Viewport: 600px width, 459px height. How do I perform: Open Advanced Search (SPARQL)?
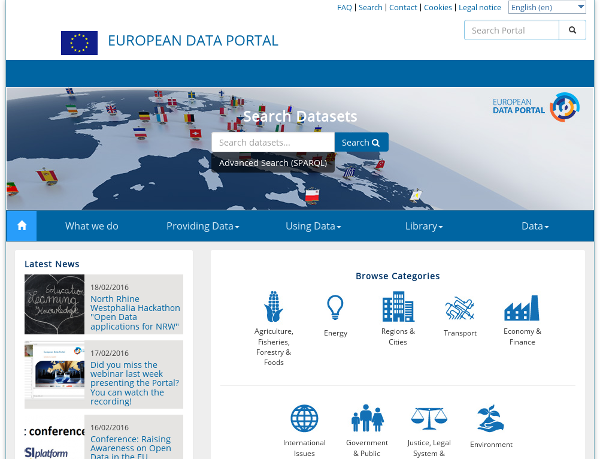[273, 163]
